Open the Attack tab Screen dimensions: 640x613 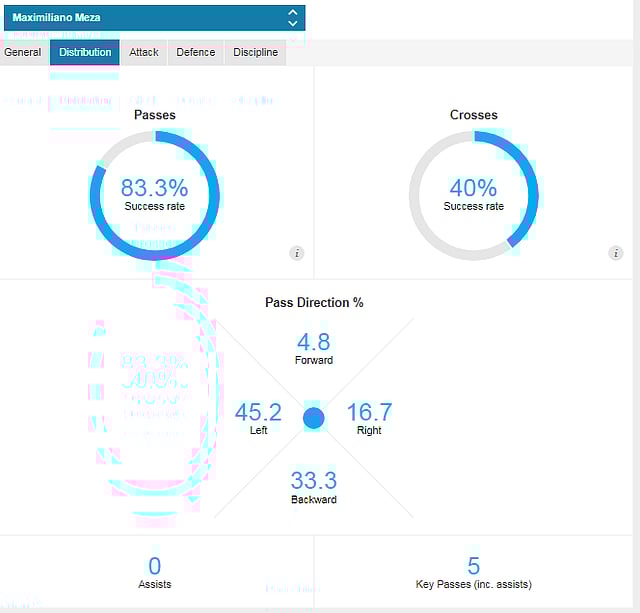point(144,52)
